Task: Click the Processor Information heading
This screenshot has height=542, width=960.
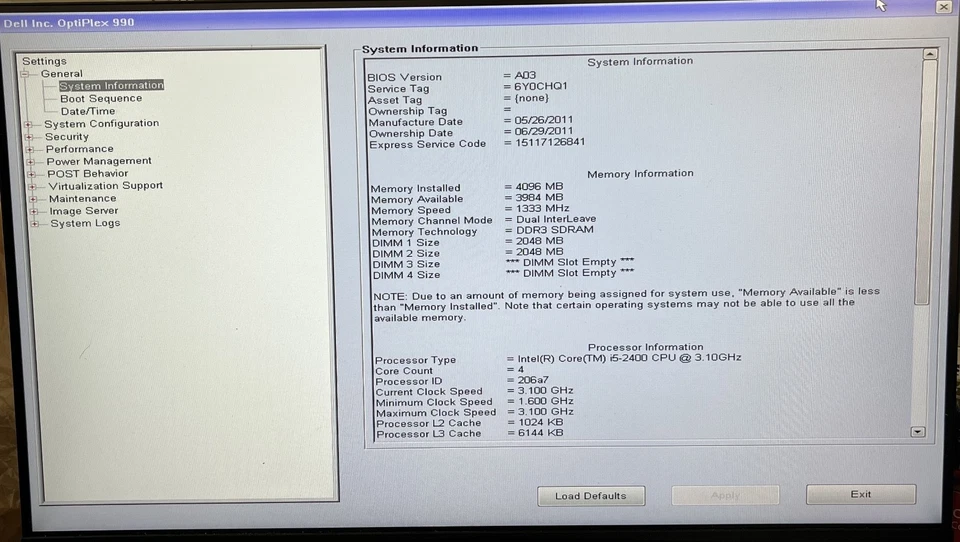Action: [646, 347]
